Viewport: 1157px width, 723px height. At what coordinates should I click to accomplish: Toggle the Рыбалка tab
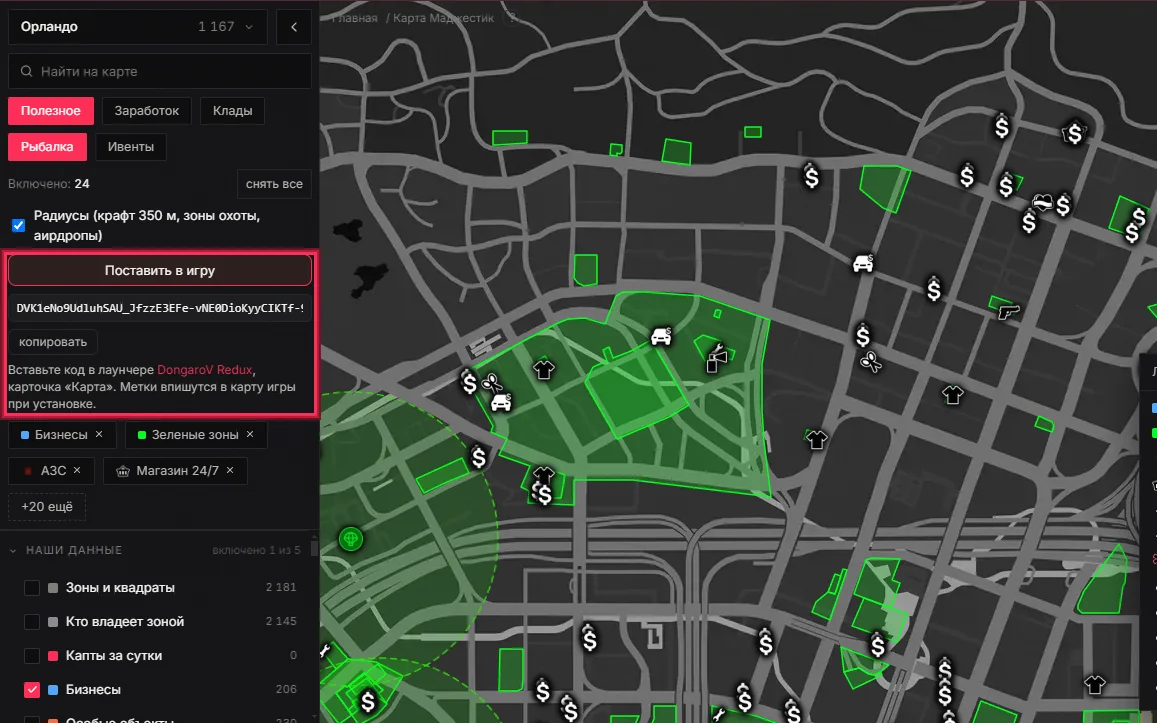click(47, 147)
